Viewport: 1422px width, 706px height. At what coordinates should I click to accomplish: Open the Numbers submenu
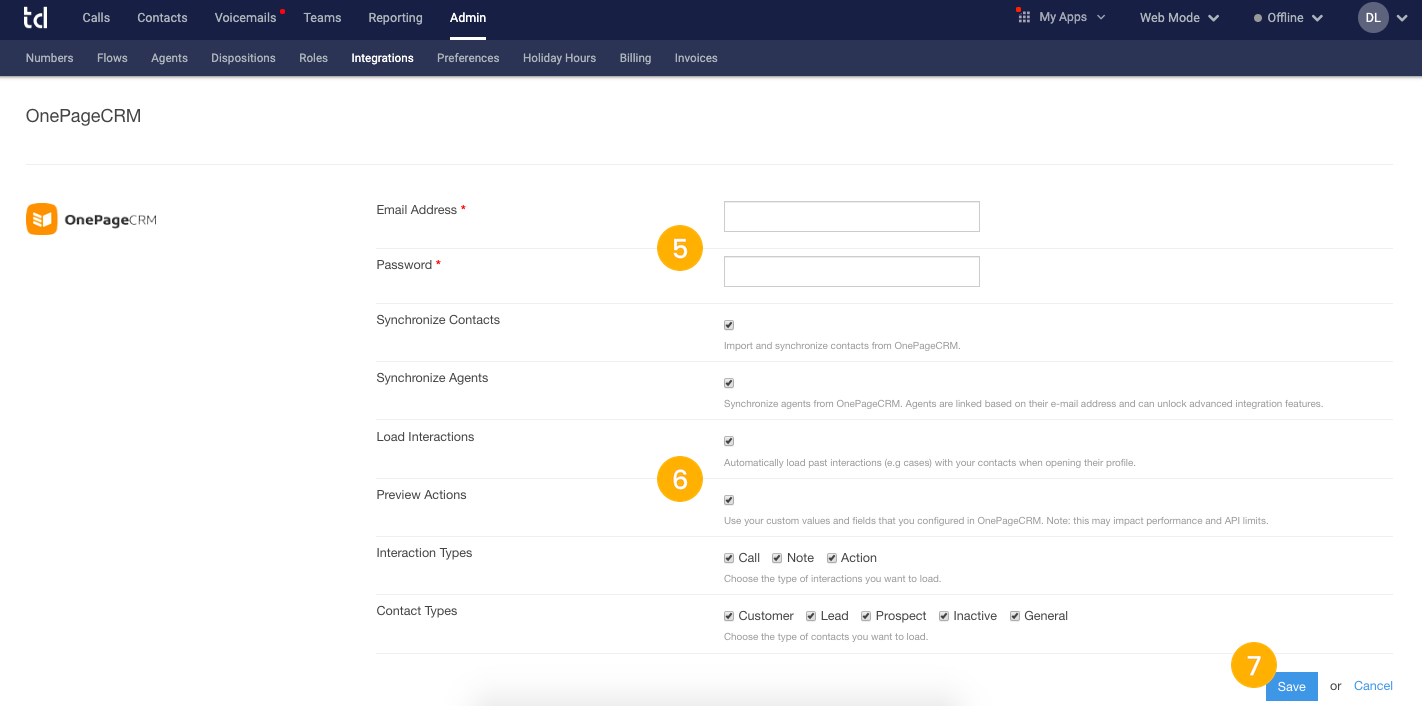[49, 58]
